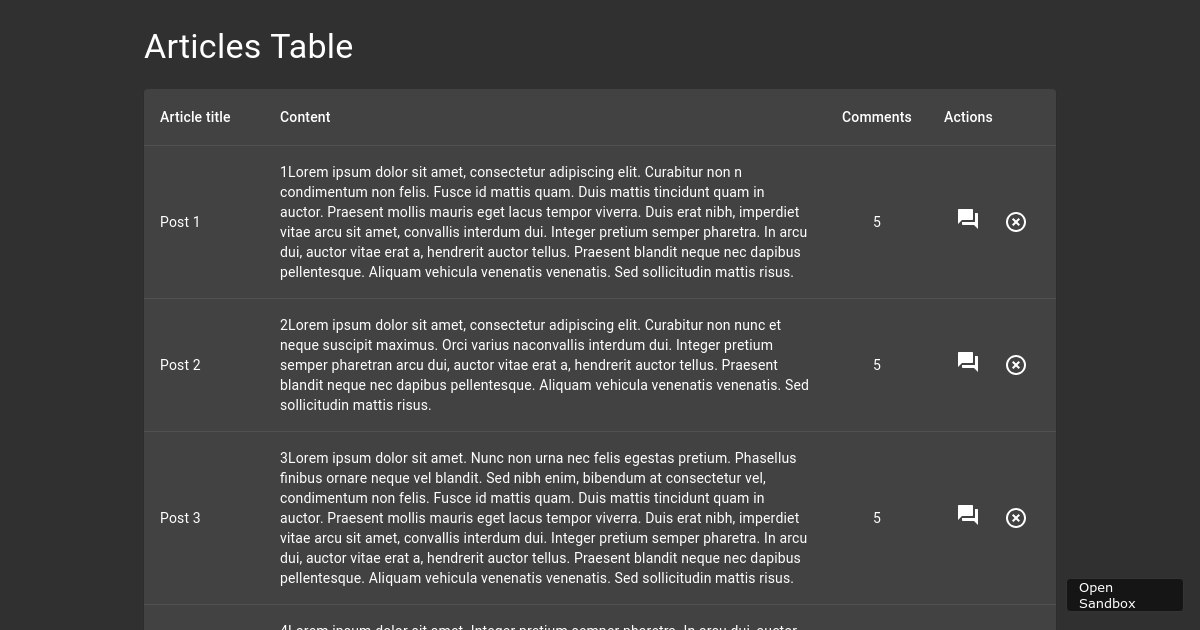Click the Post 1 content paragraph

544,222
